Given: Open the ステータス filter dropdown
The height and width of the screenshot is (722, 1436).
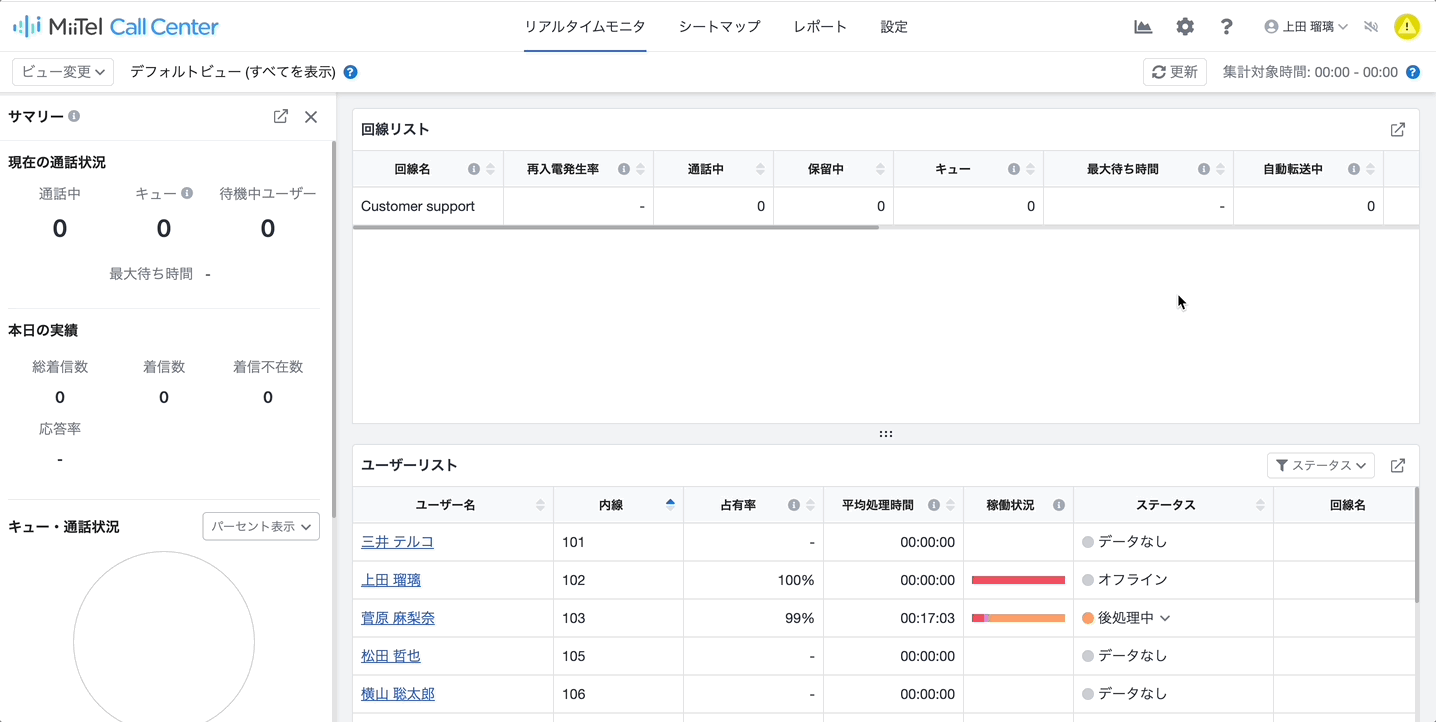Looking at the screenshot, I should click(x=1321, y=466).
